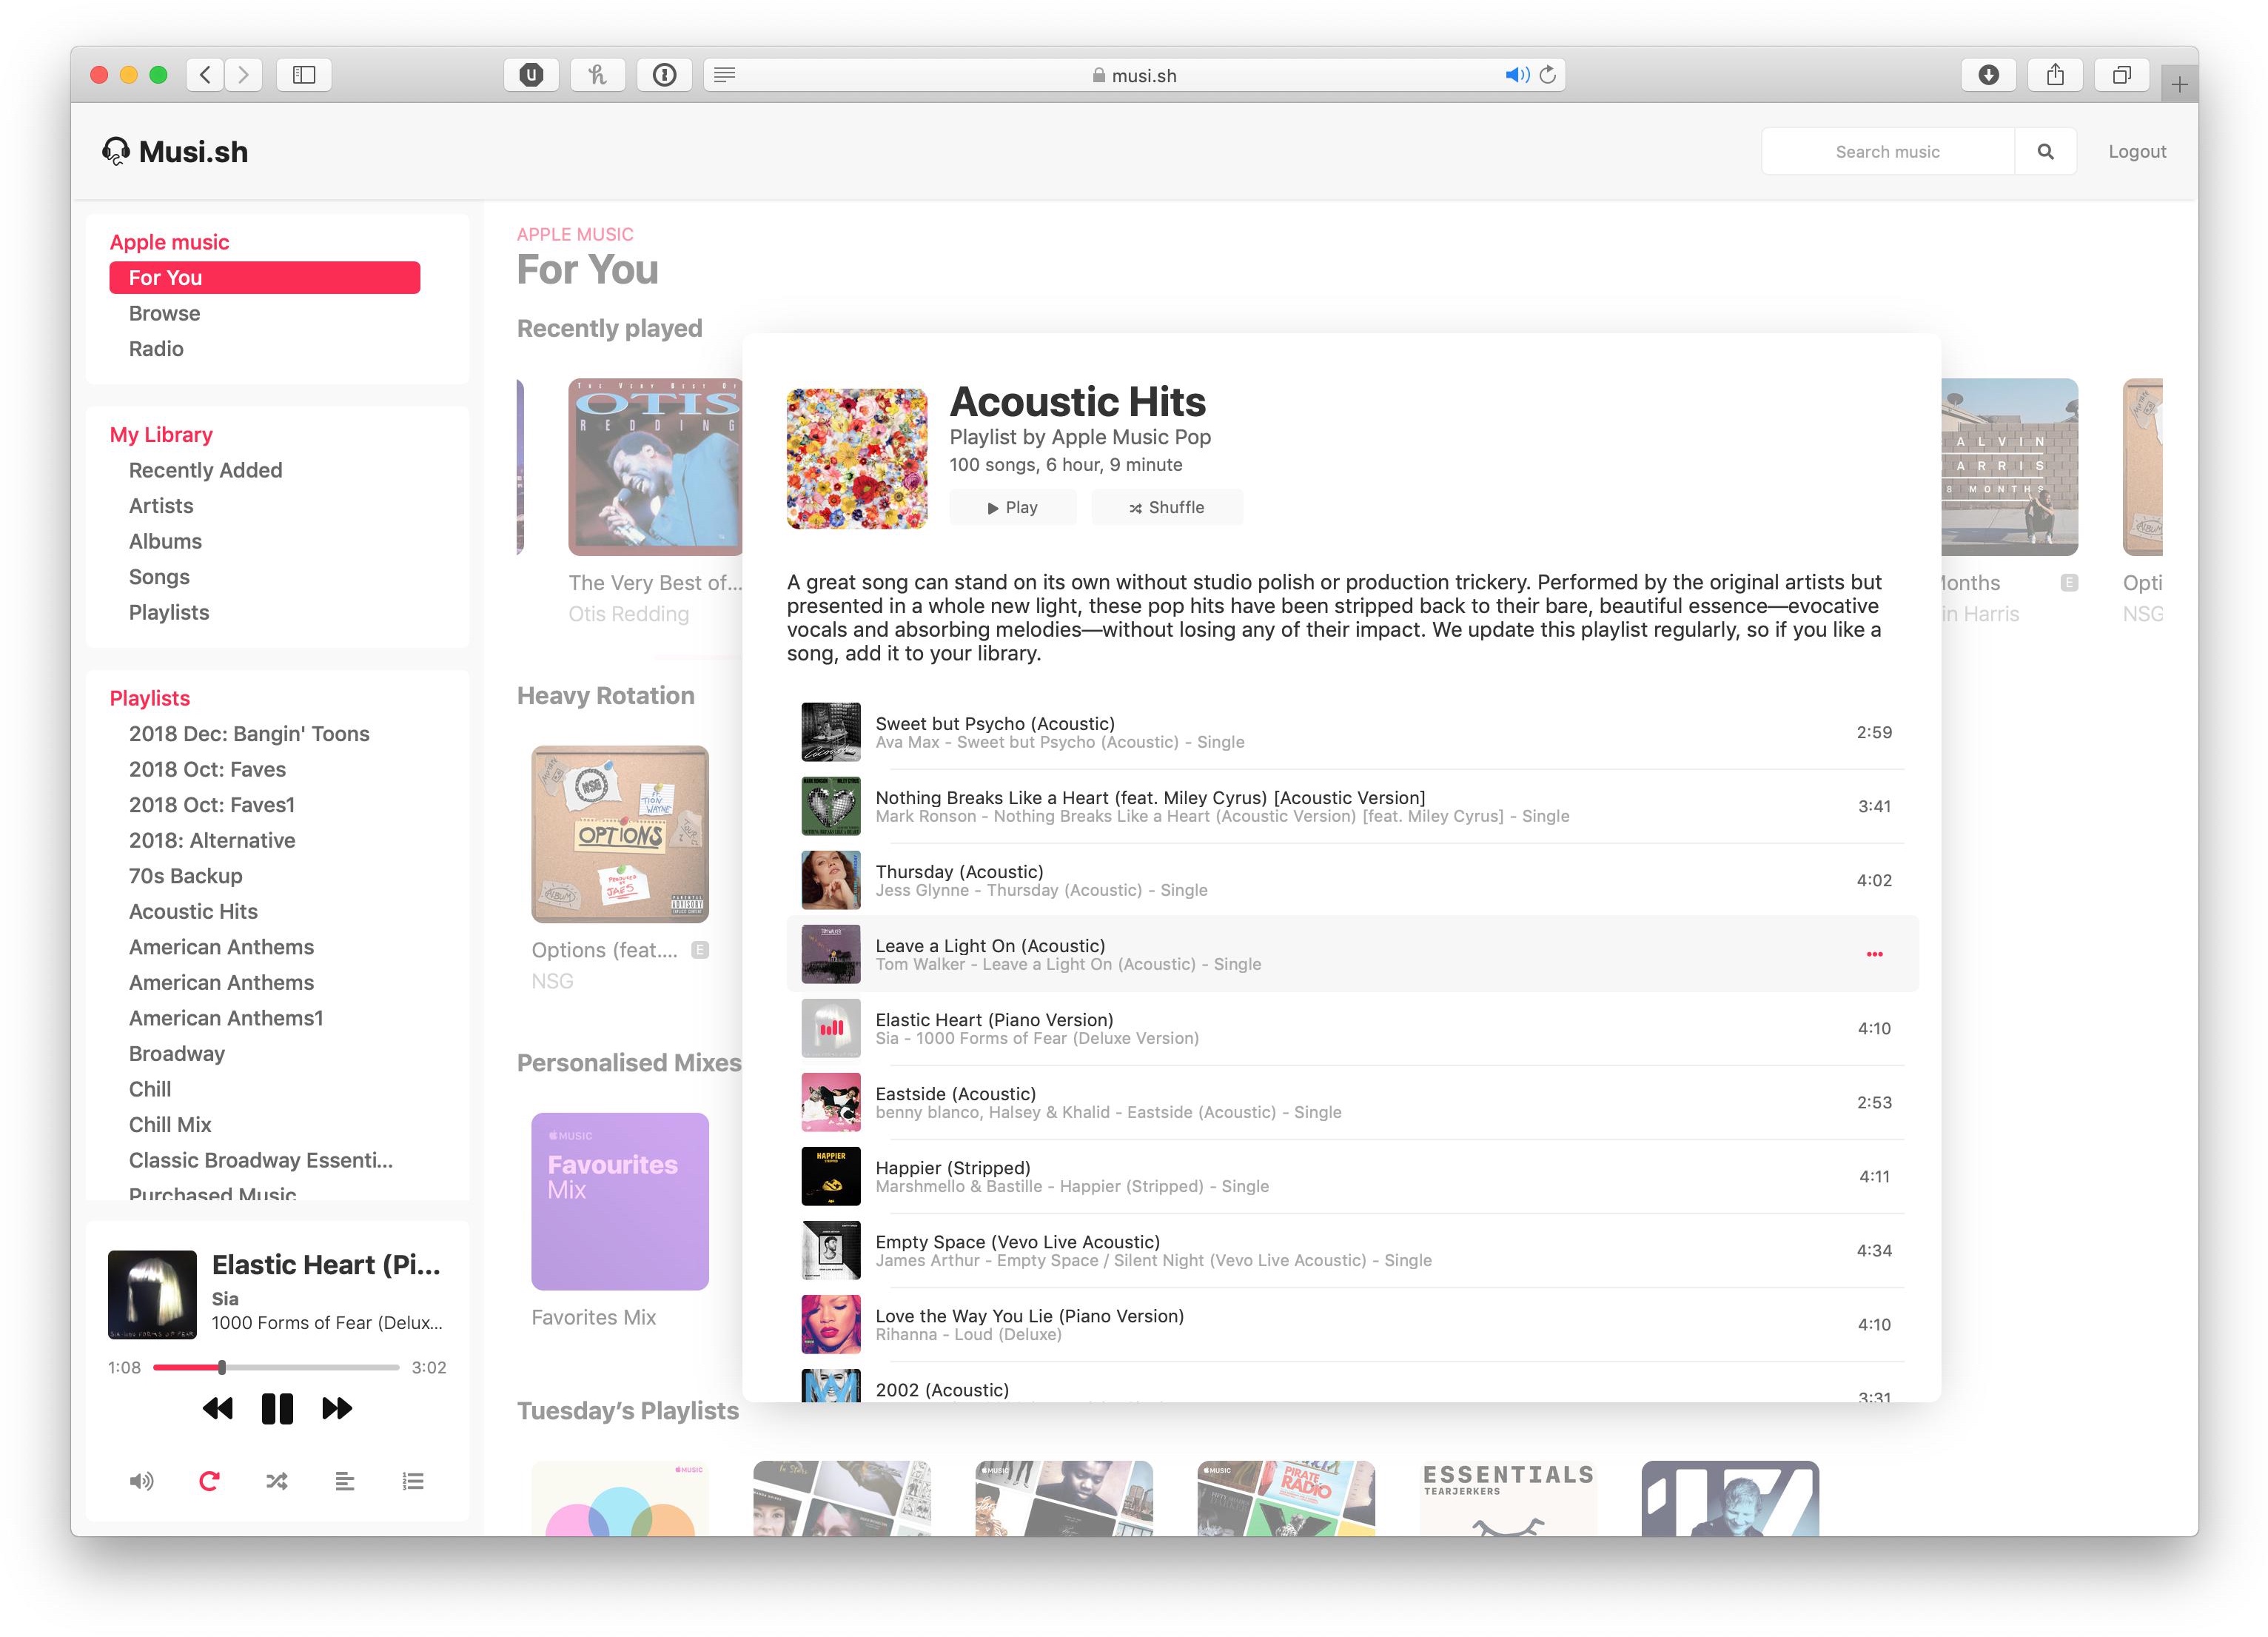Open Songs in My Library
The image size is (2268, 1637).
click(159, 577)
